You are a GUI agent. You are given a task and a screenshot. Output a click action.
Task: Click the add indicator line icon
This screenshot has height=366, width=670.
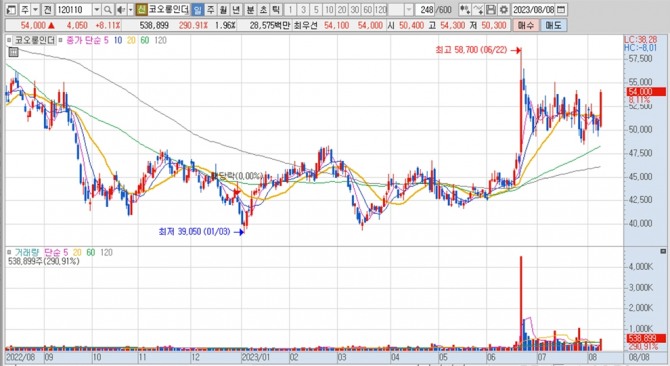coord(479,9)
